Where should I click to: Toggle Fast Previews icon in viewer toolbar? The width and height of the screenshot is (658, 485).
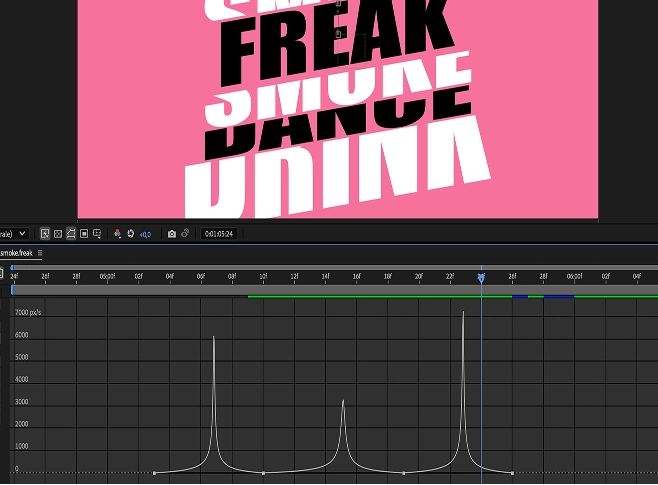pos(45,233)
